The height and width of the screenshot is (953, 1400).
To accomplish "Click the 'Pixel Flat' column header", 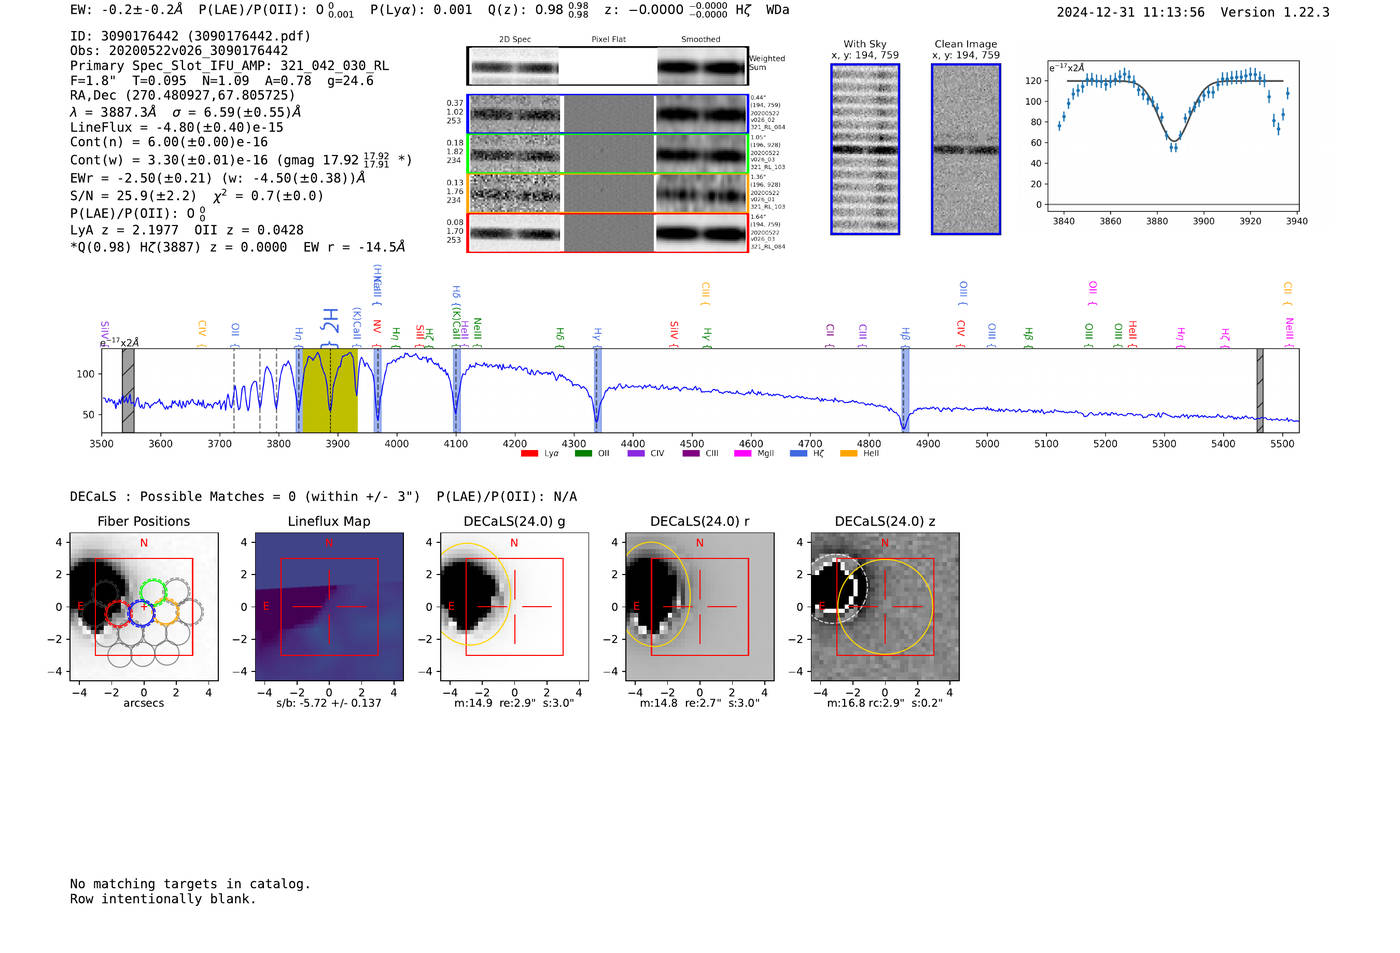I will coord(608,40).
